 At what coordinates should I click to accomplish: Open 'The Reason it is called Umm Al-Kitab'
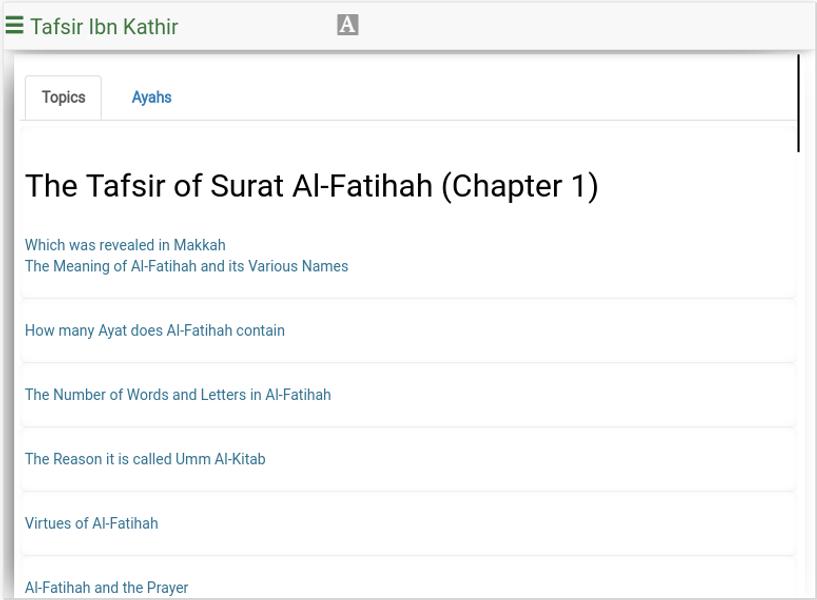point(145,459)
